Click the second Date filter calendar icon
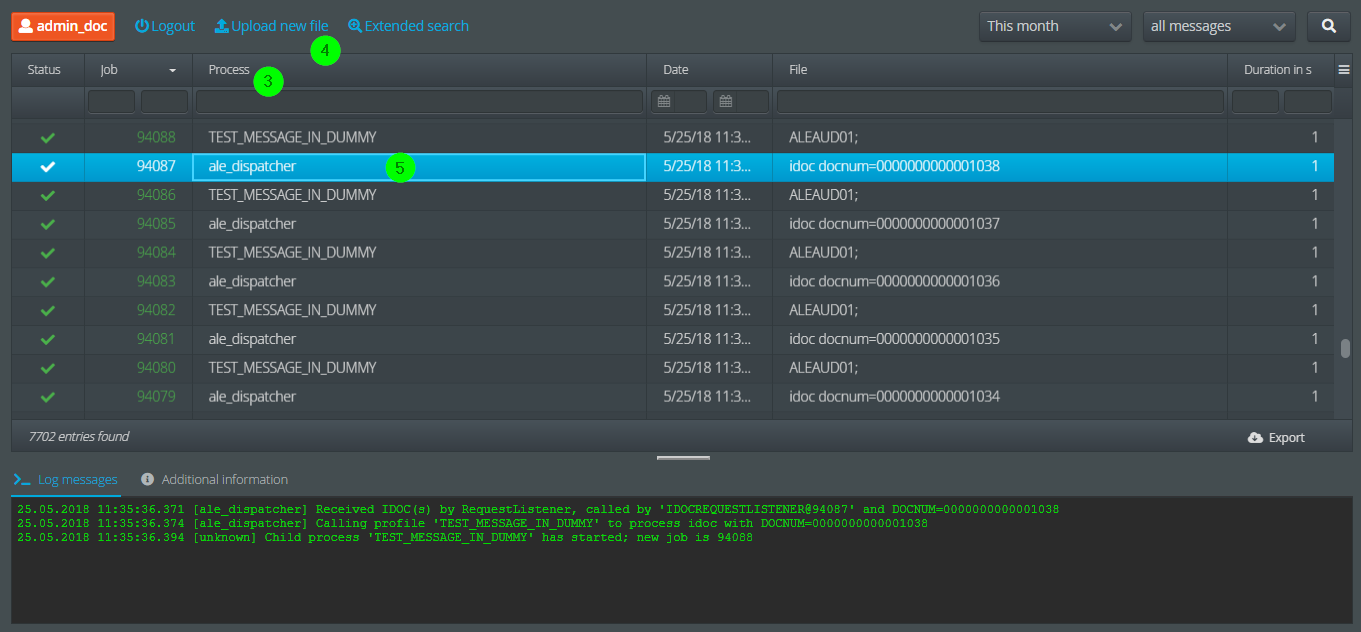 click(726, 101)
